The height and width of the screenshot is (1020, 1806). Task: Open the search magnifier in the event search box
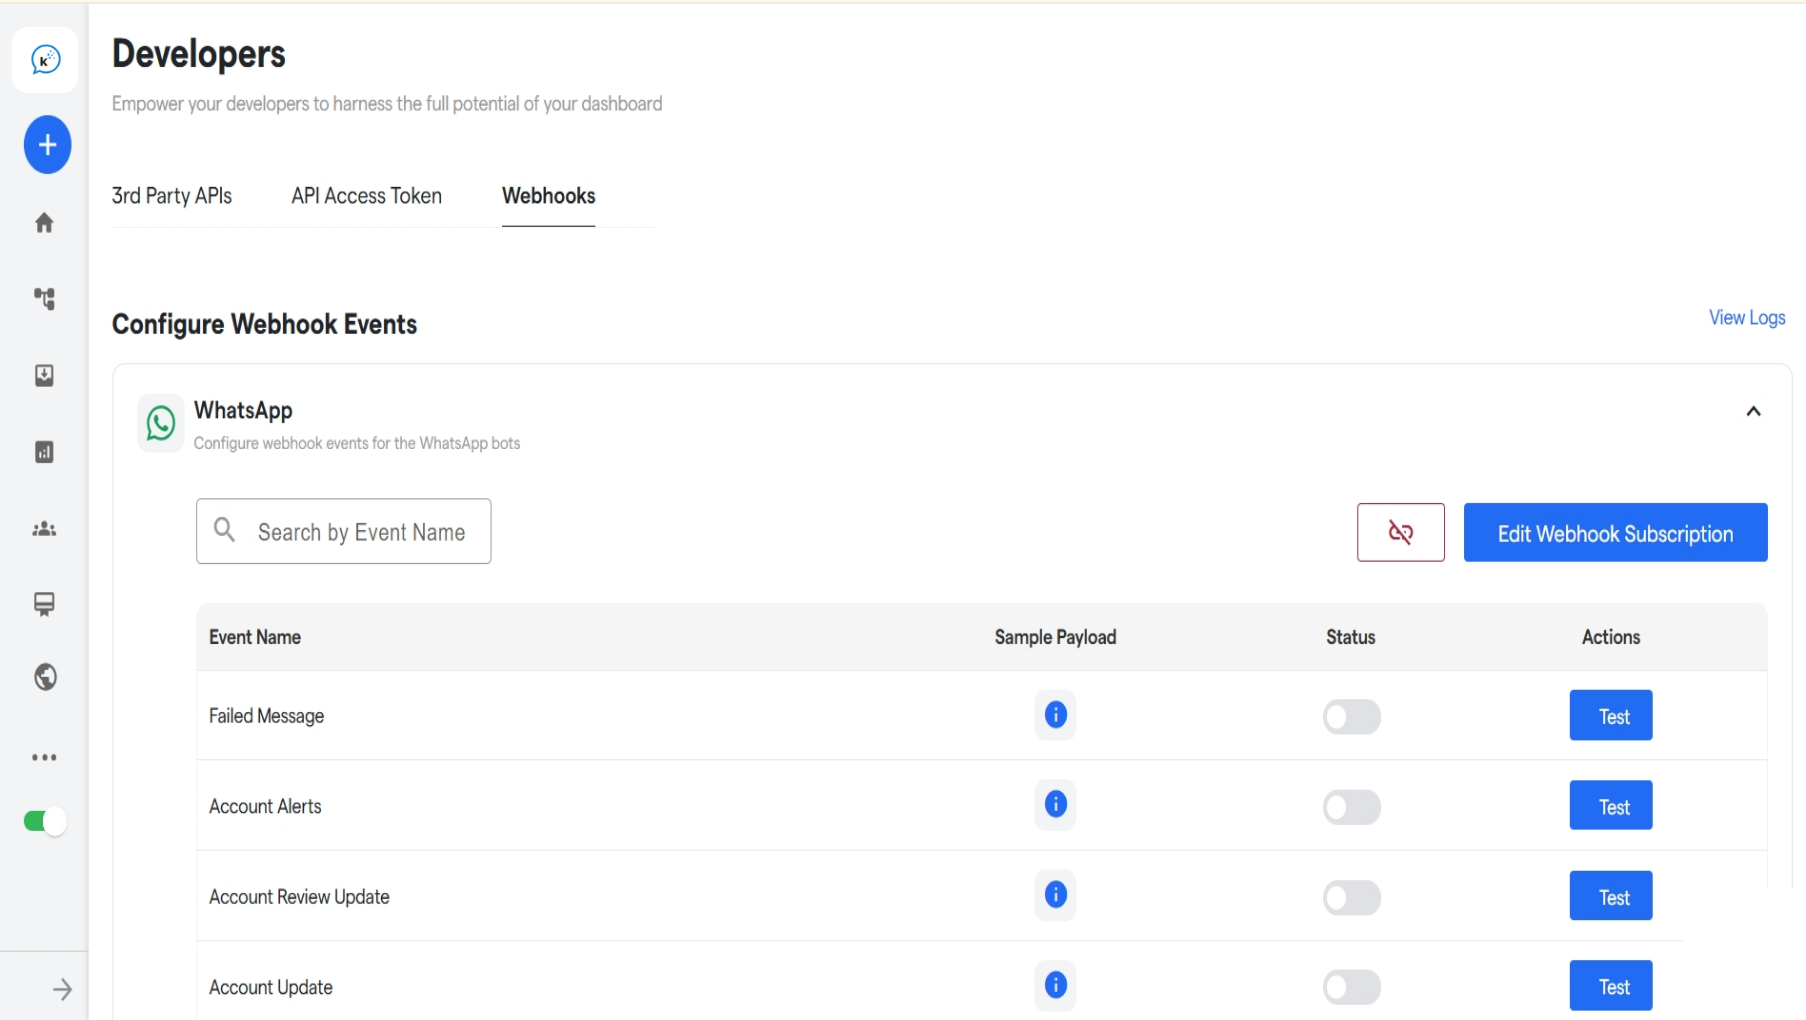[225, 530]
